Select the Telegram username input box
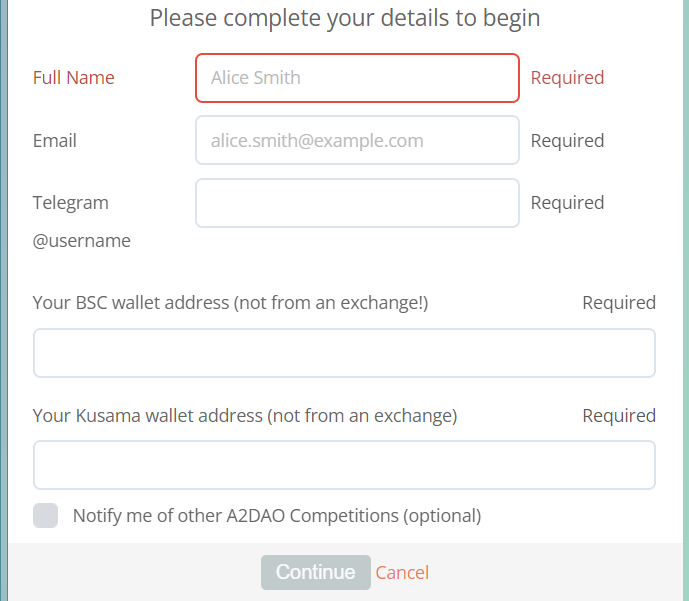 tap(357, 203)
